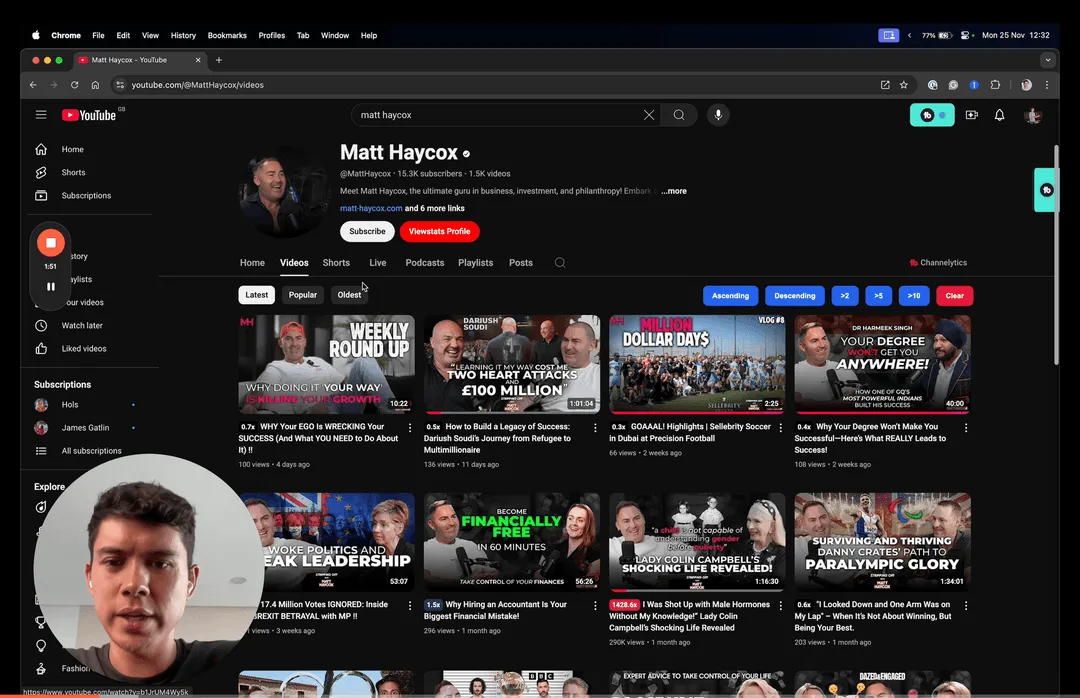Open options for Hiring an Accountant video
The image size is (1080, 698).
tap(595, 606)
